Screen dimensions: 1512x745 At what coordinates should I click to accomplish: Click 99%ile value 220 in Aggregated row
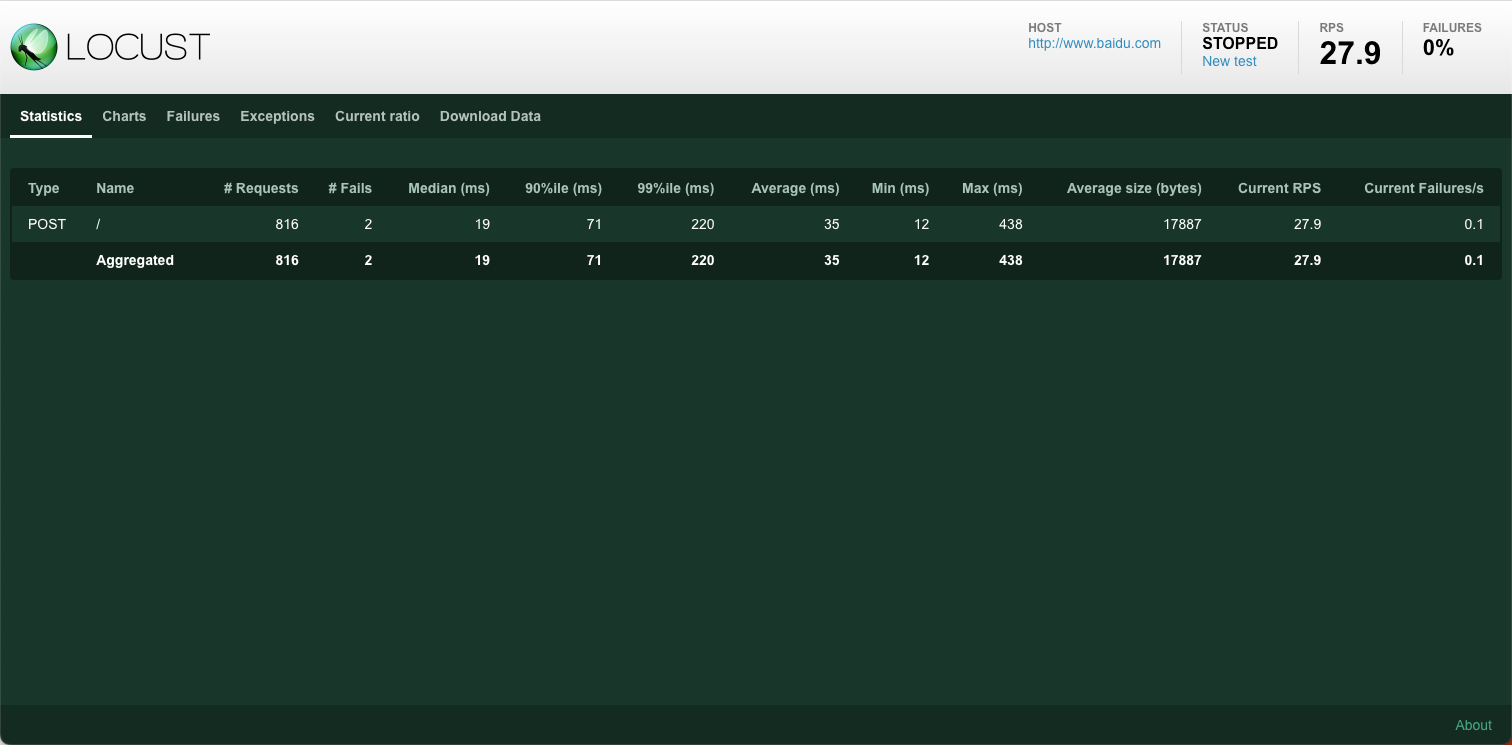703,260
